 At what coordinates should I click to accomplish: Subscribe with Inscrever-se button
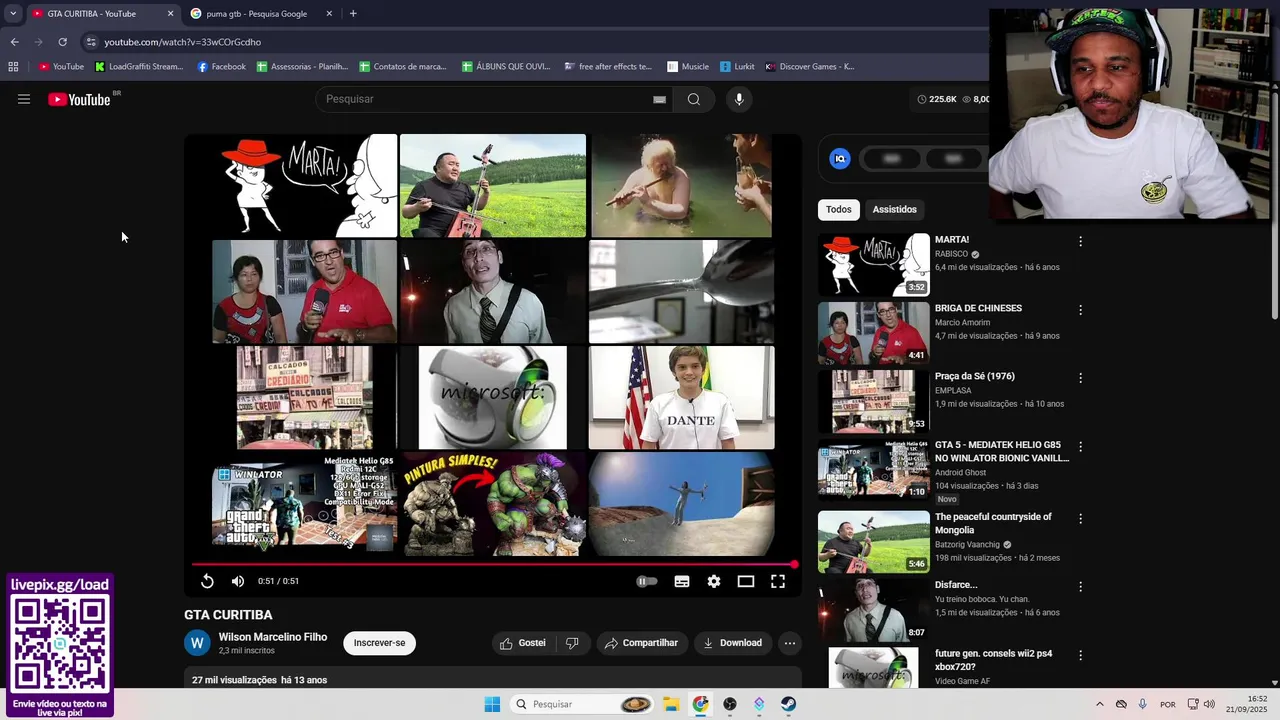coord(379,643)
